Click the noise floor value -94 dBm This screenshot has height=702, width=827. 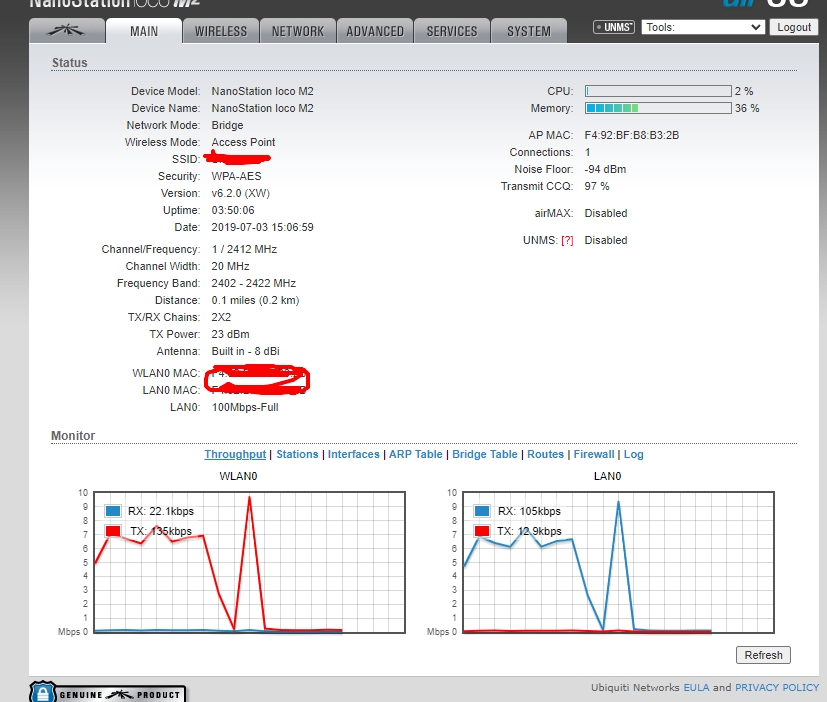point(605,169)
